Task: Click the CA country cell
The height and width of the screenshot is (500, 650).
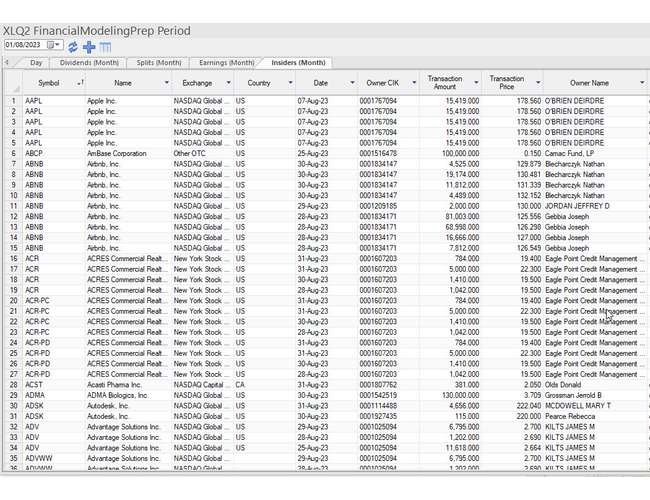Action: (x=264, y=385)
